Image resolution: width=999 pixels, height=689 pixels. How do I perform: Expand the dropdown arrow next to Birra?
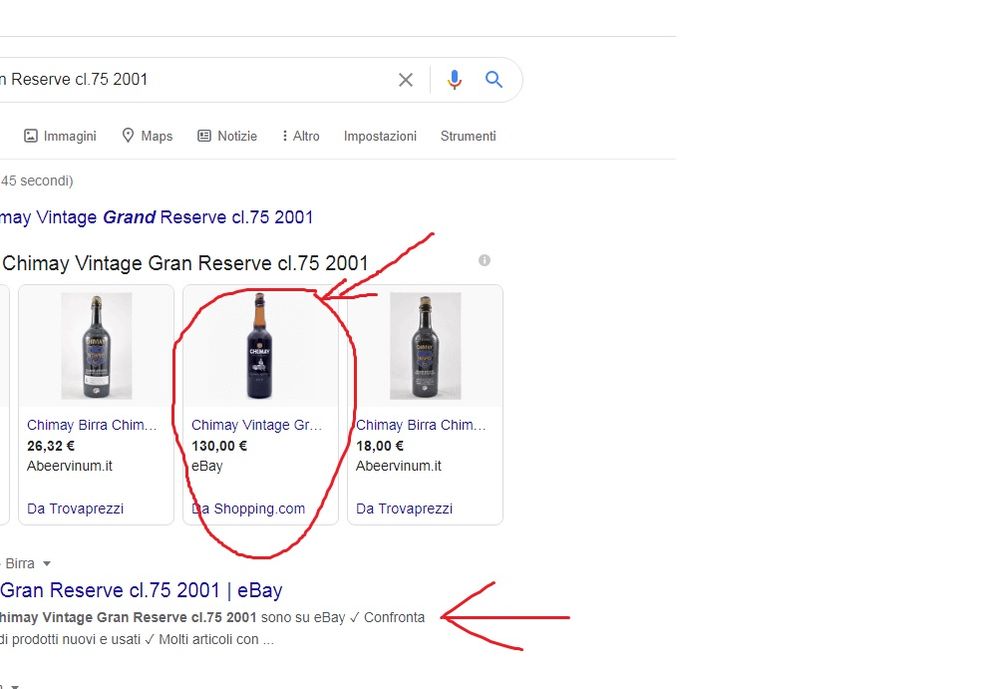click(46, 564)
